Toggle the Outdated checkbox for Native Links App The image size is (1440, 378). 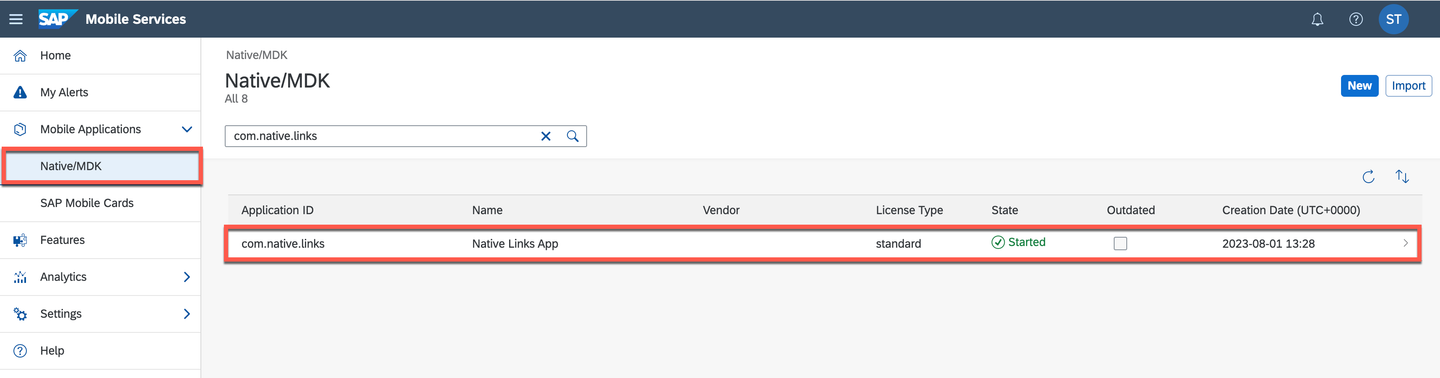tap(1120, 243)
